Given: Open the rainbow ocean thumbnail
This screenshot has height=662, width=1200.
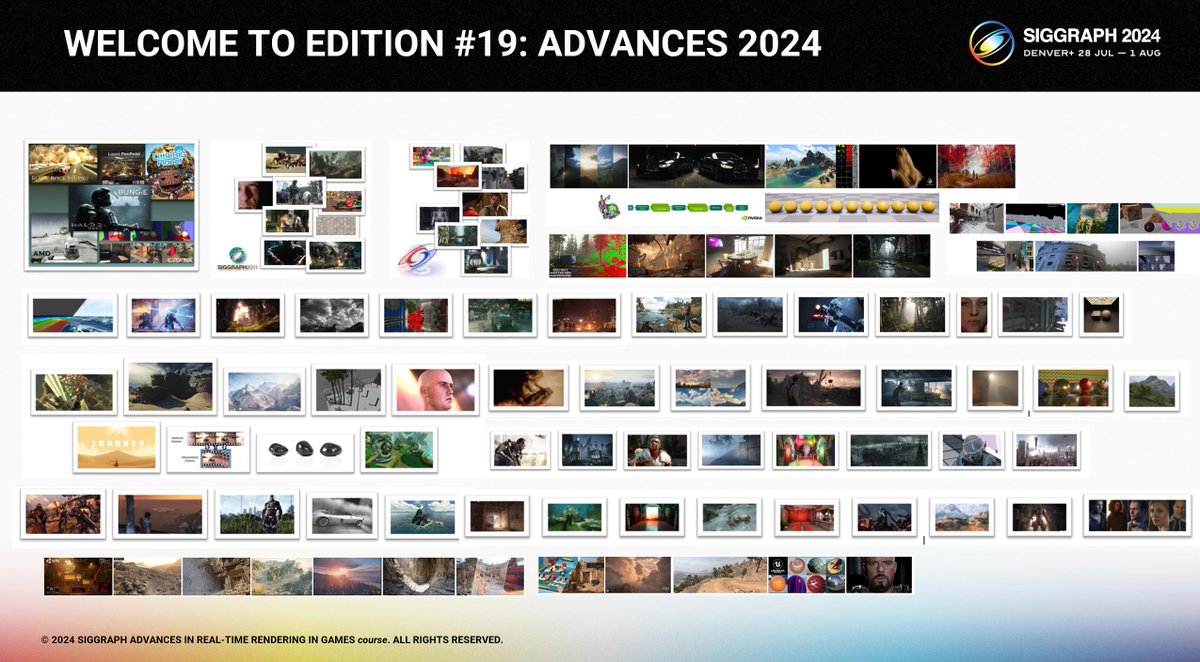Looking at the screenshot, I should point(72,315).
